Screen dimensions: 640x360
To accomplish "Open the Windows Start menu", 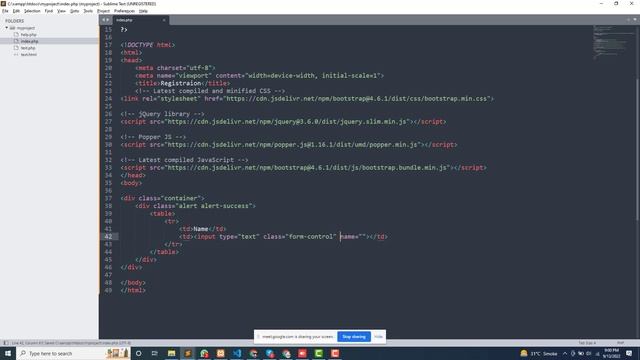I will pos(8,353).
